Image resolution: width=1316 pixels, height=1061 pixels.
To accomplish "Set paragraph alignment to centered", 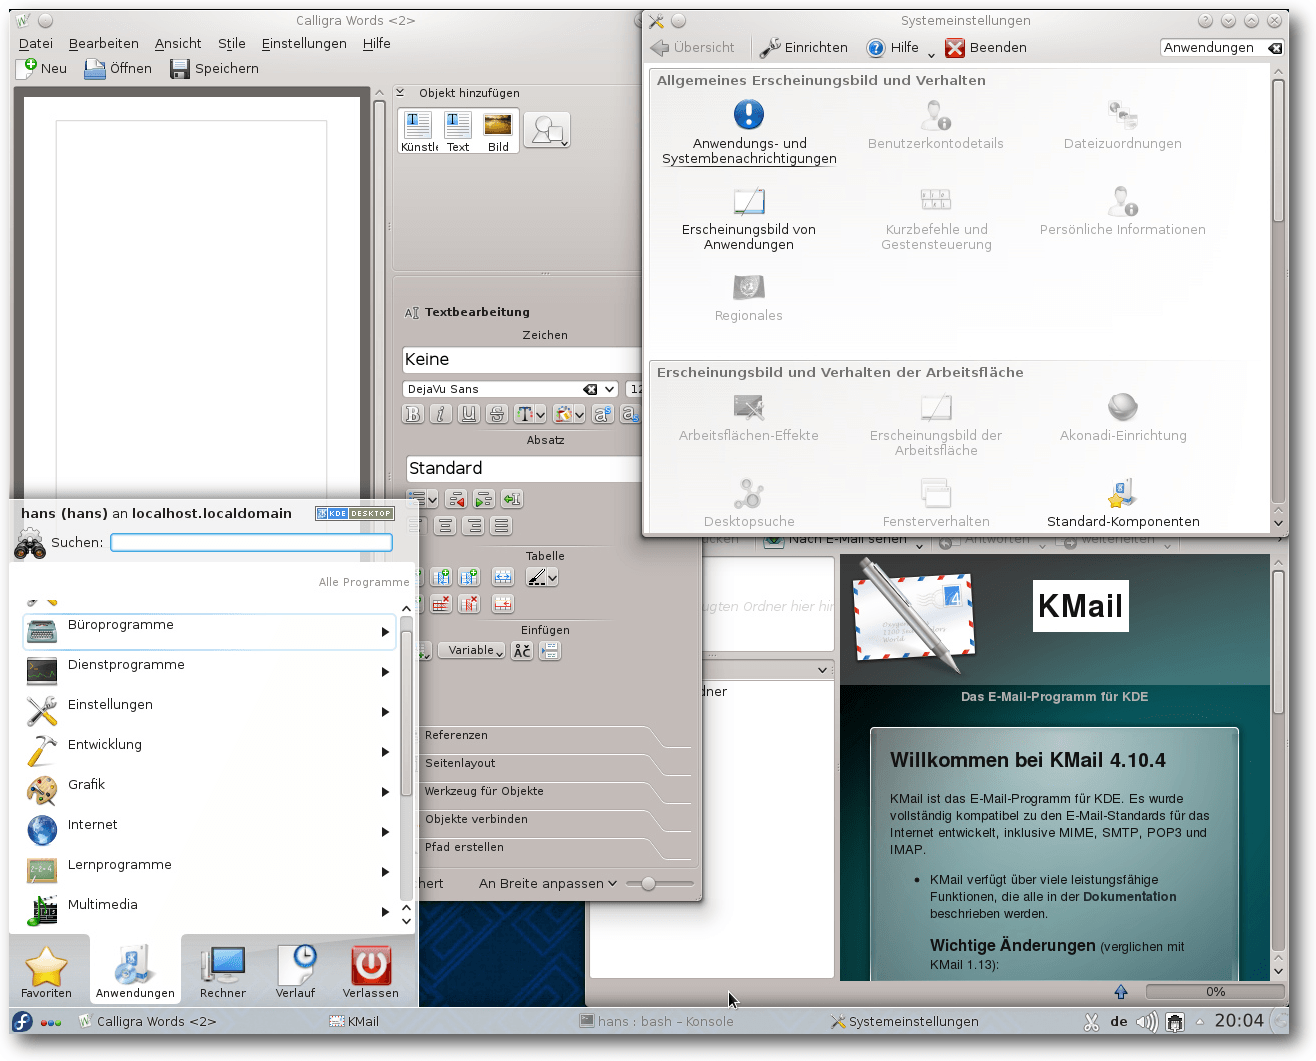I will [446, 526].
